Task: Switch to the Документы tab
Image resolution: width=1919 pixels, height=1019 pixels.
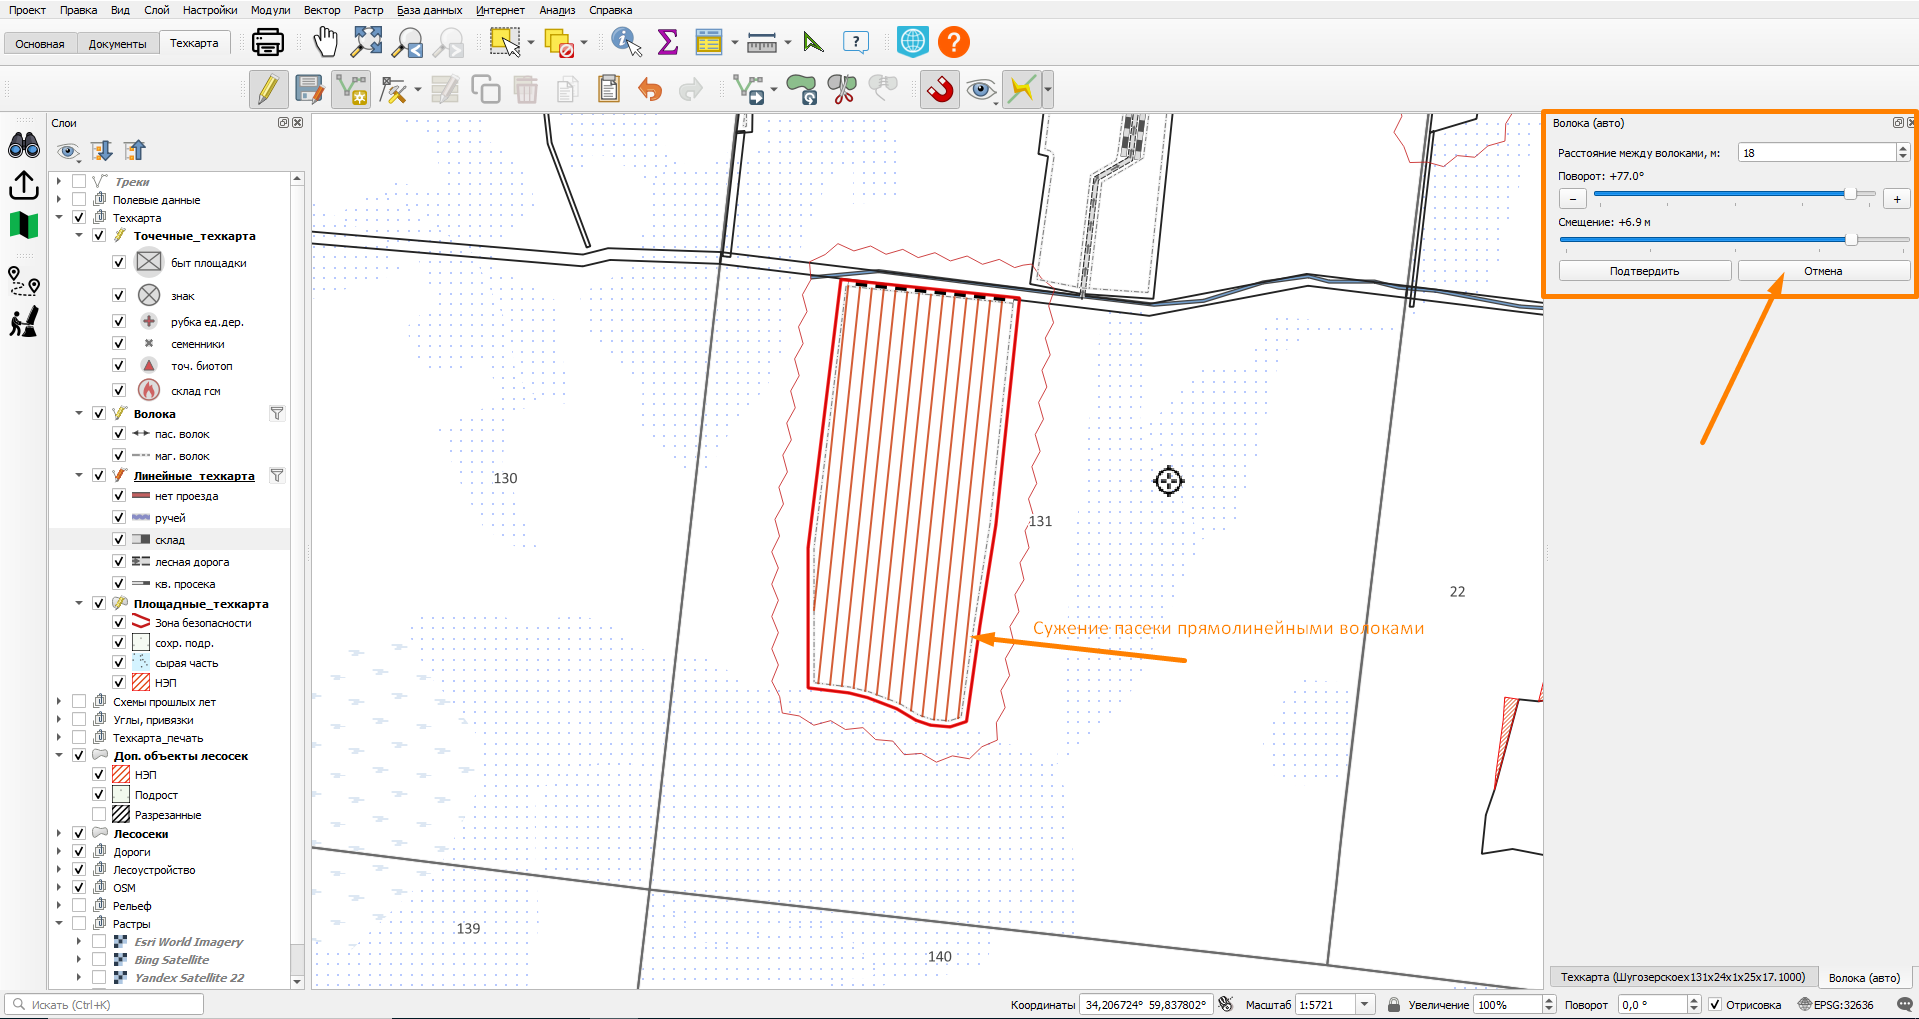Action: (117, 44)
